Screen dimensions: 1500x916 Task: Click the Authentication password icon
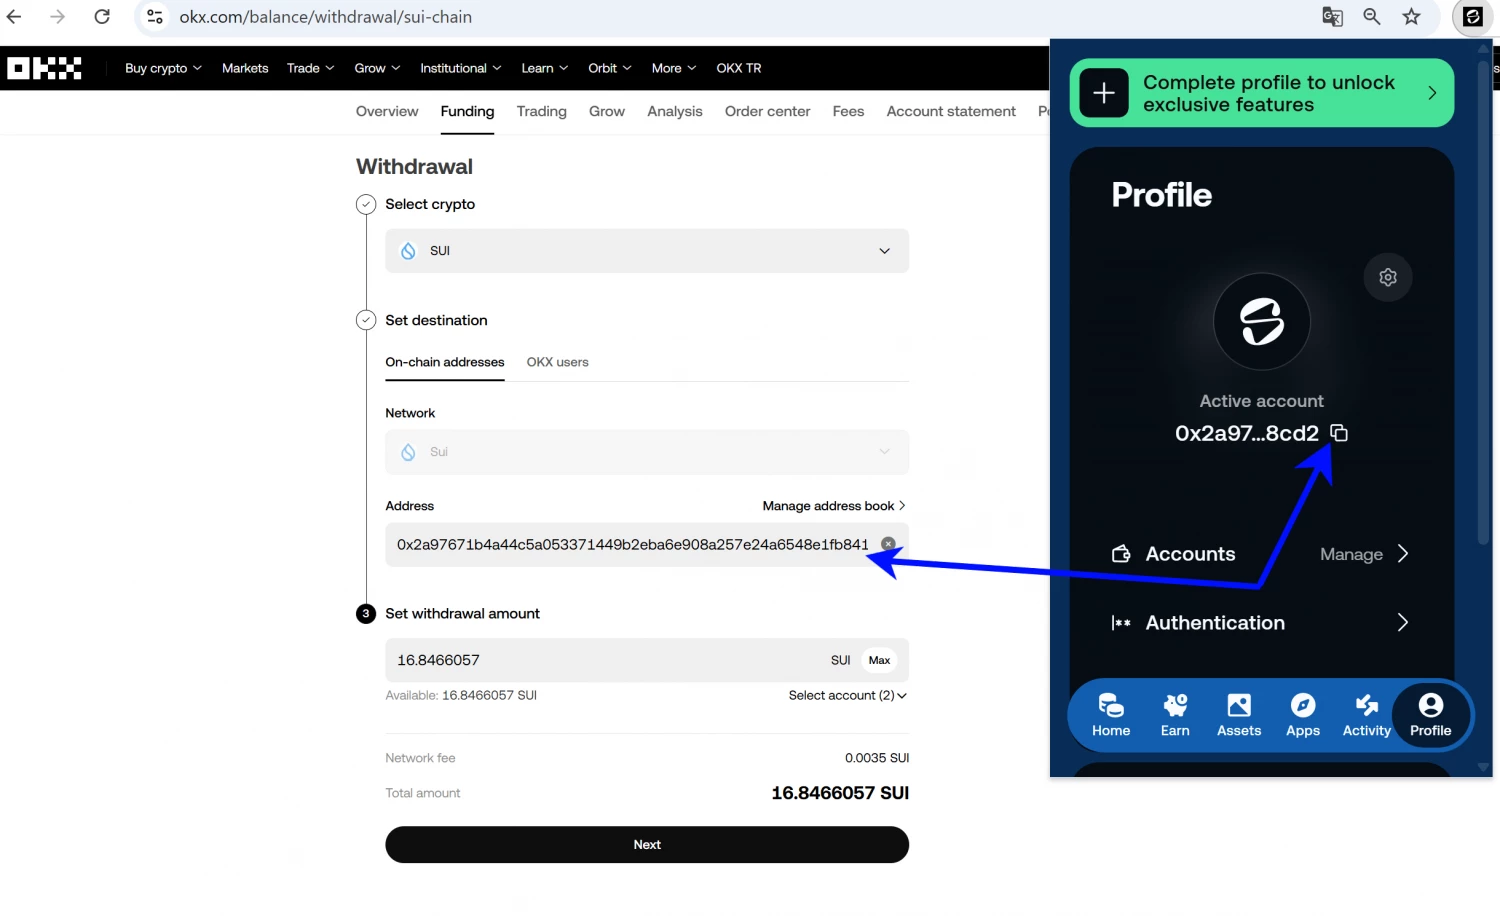(1121, 623)
